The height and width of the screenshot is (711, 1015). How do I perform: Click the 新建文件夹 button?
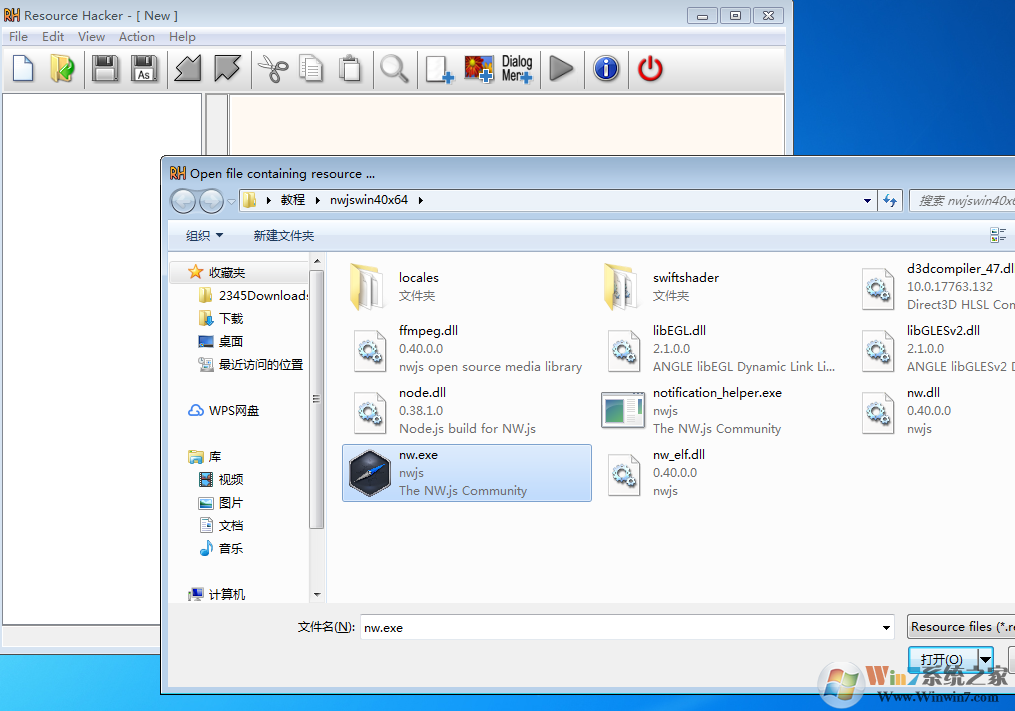tap(284, 234)
